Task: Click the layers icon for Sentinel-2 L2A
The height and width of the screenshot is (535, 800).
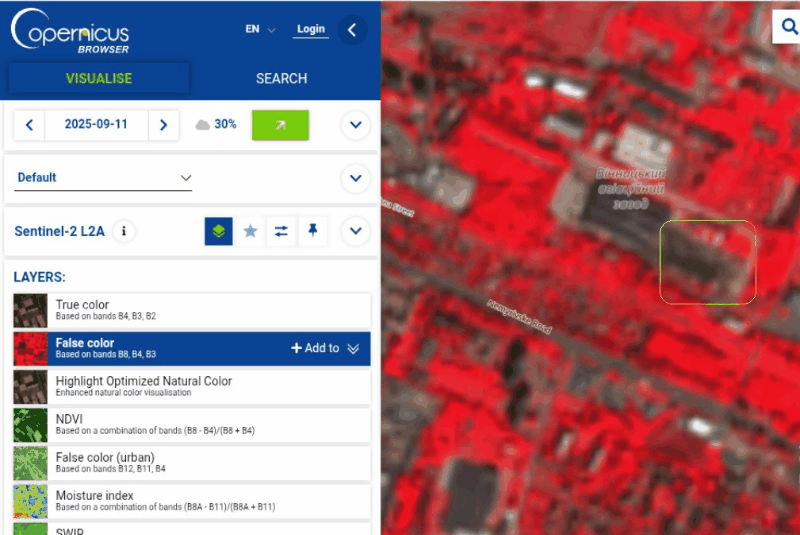Action: [219, 231]
